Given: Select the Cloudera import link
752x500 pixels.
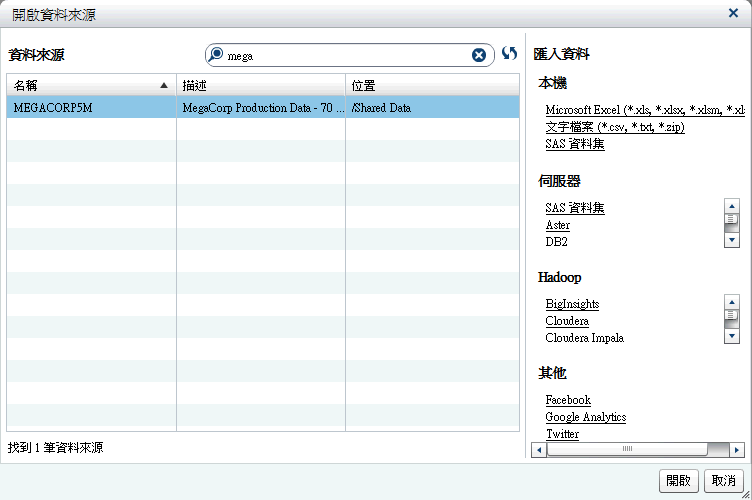Looking at the screenshot, I should [566, 321].
